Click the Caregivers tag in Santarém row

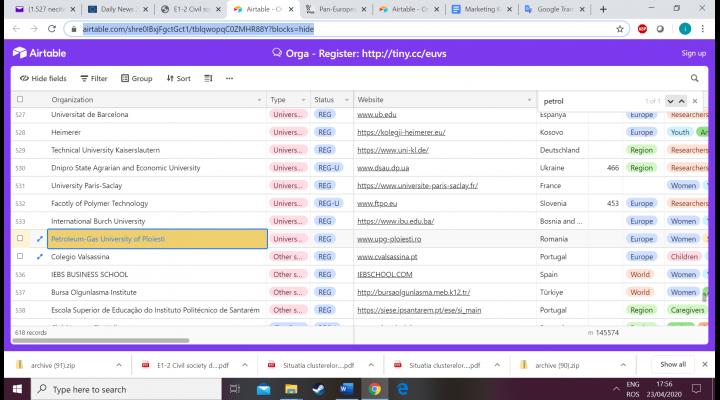click(x=687, y=310)
